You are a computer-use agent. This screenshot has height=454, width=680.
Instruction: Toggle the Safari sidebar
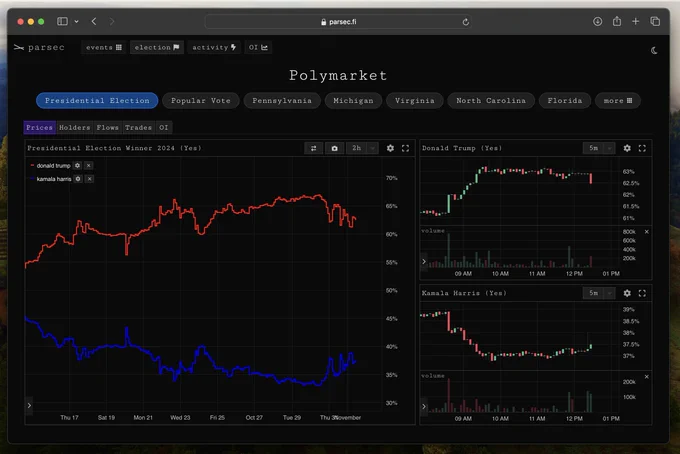(x=62, y=21)
